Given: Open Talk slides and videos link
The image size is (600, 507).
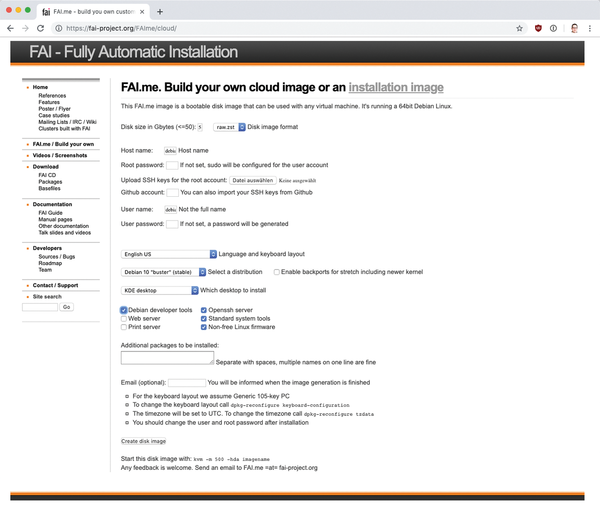Looking at the screenshot, I should (x=65, y=233).
